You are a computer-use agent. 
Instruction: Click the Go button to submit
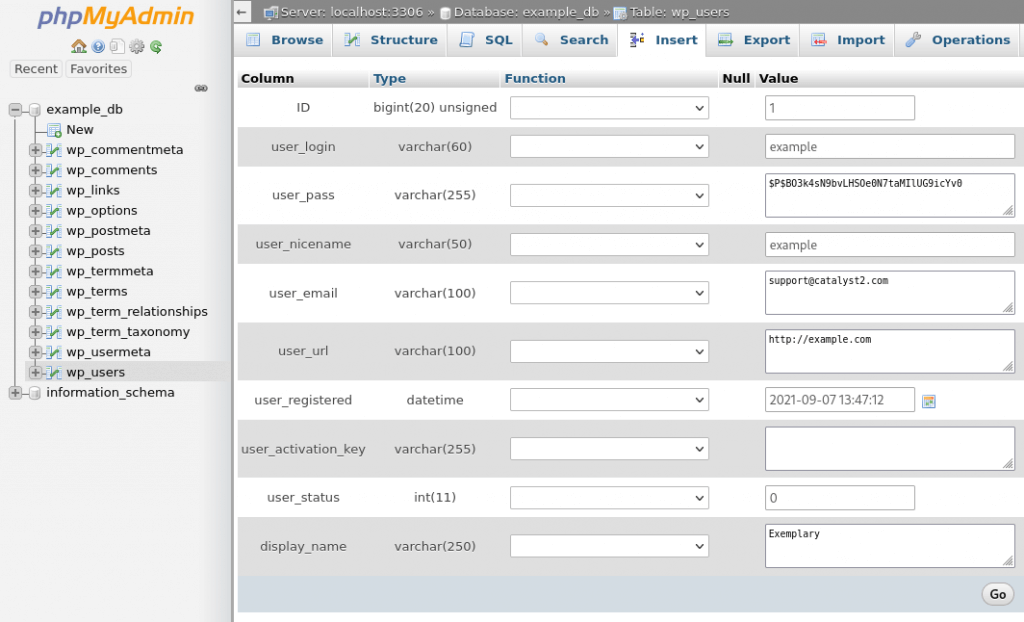tap(997, 594)
